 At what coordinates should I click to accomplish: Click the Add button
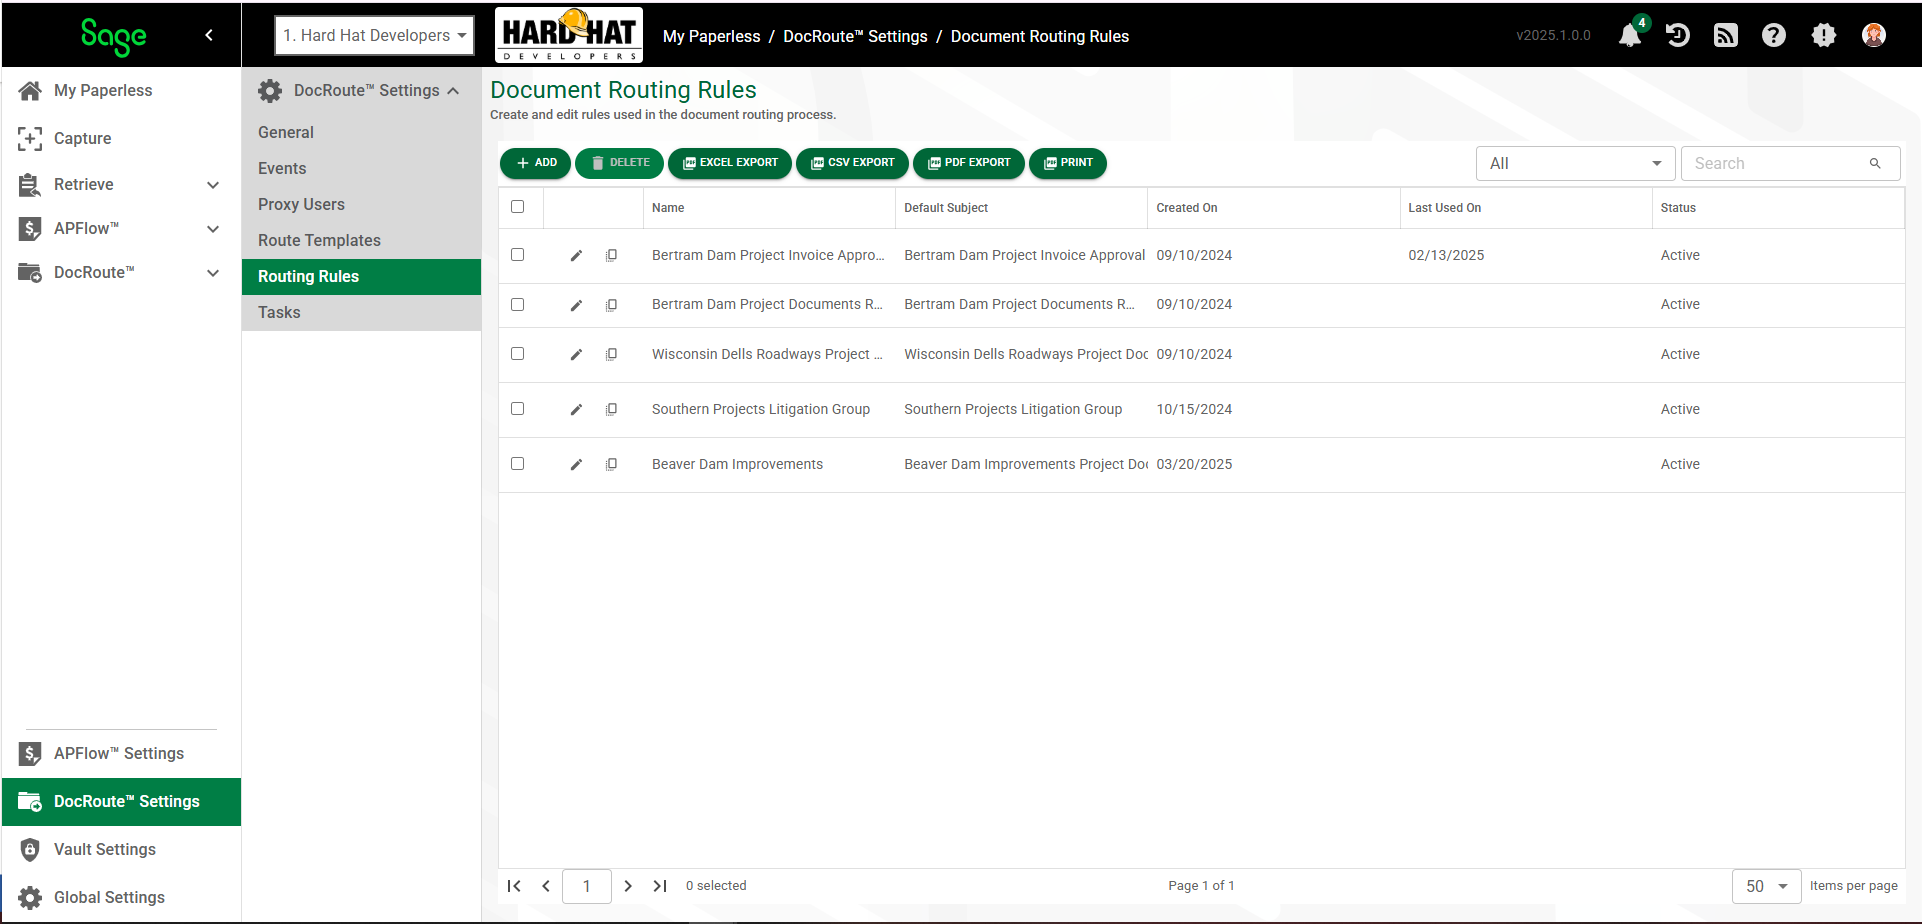[535, 163]
